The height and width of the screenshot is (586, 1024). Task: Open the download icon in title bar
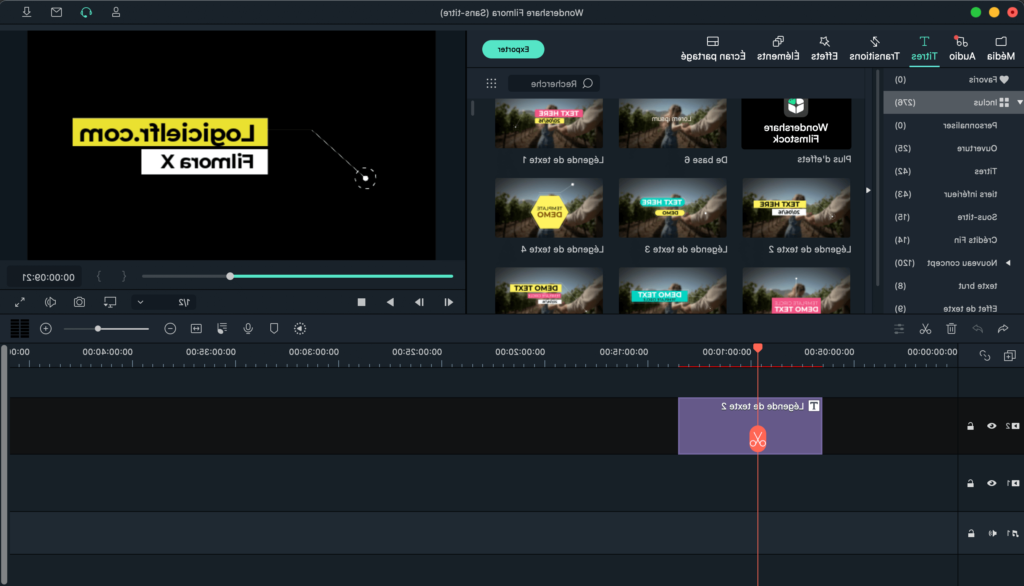pos(27,12)
